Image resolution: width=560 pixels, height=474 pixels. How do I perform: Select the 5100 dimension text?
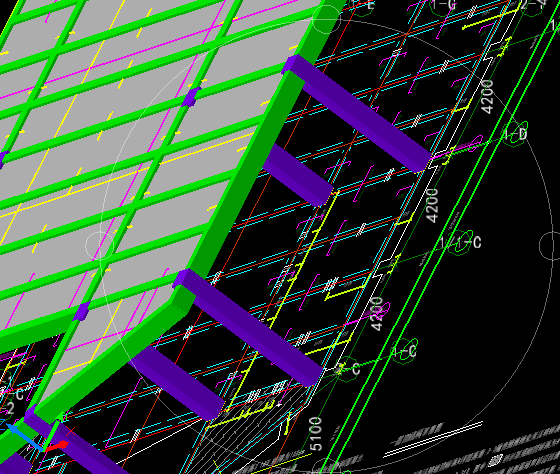[x=316, y=433]
